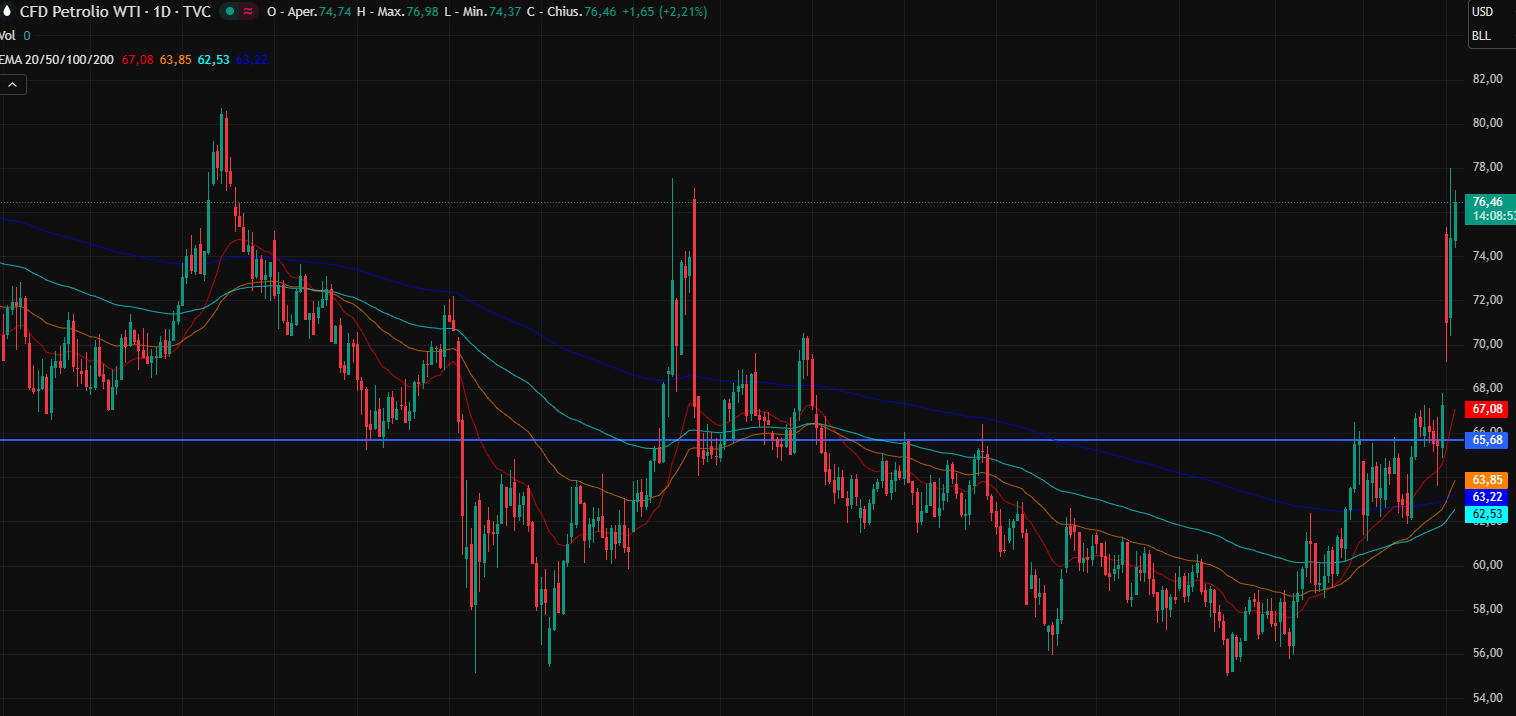Click the Min. value 74,37 in the header

point(505,12)
